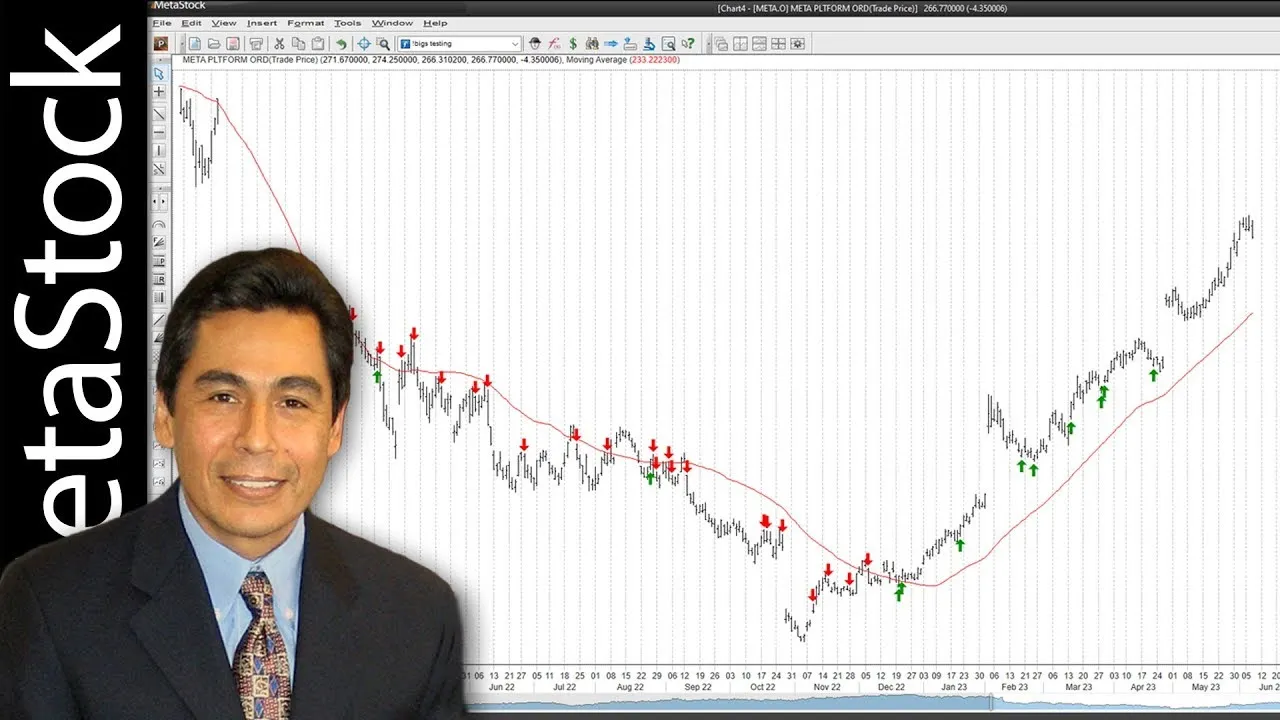The width and height of the screenshot is (1280, 720).
Task: Open the Insert menu
Action: (262, 23)
